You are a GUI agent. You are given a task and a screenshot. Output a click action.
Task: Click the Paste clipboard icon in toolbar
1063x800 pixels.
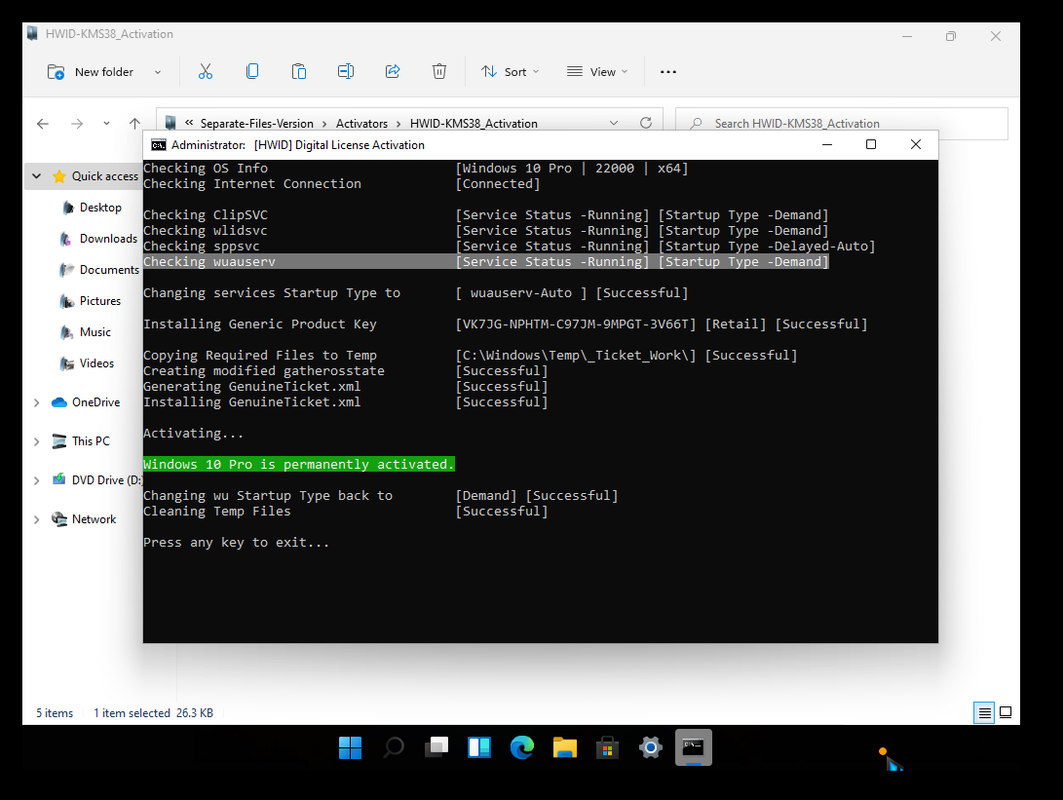pyautogui.click(x=299, y=71)
